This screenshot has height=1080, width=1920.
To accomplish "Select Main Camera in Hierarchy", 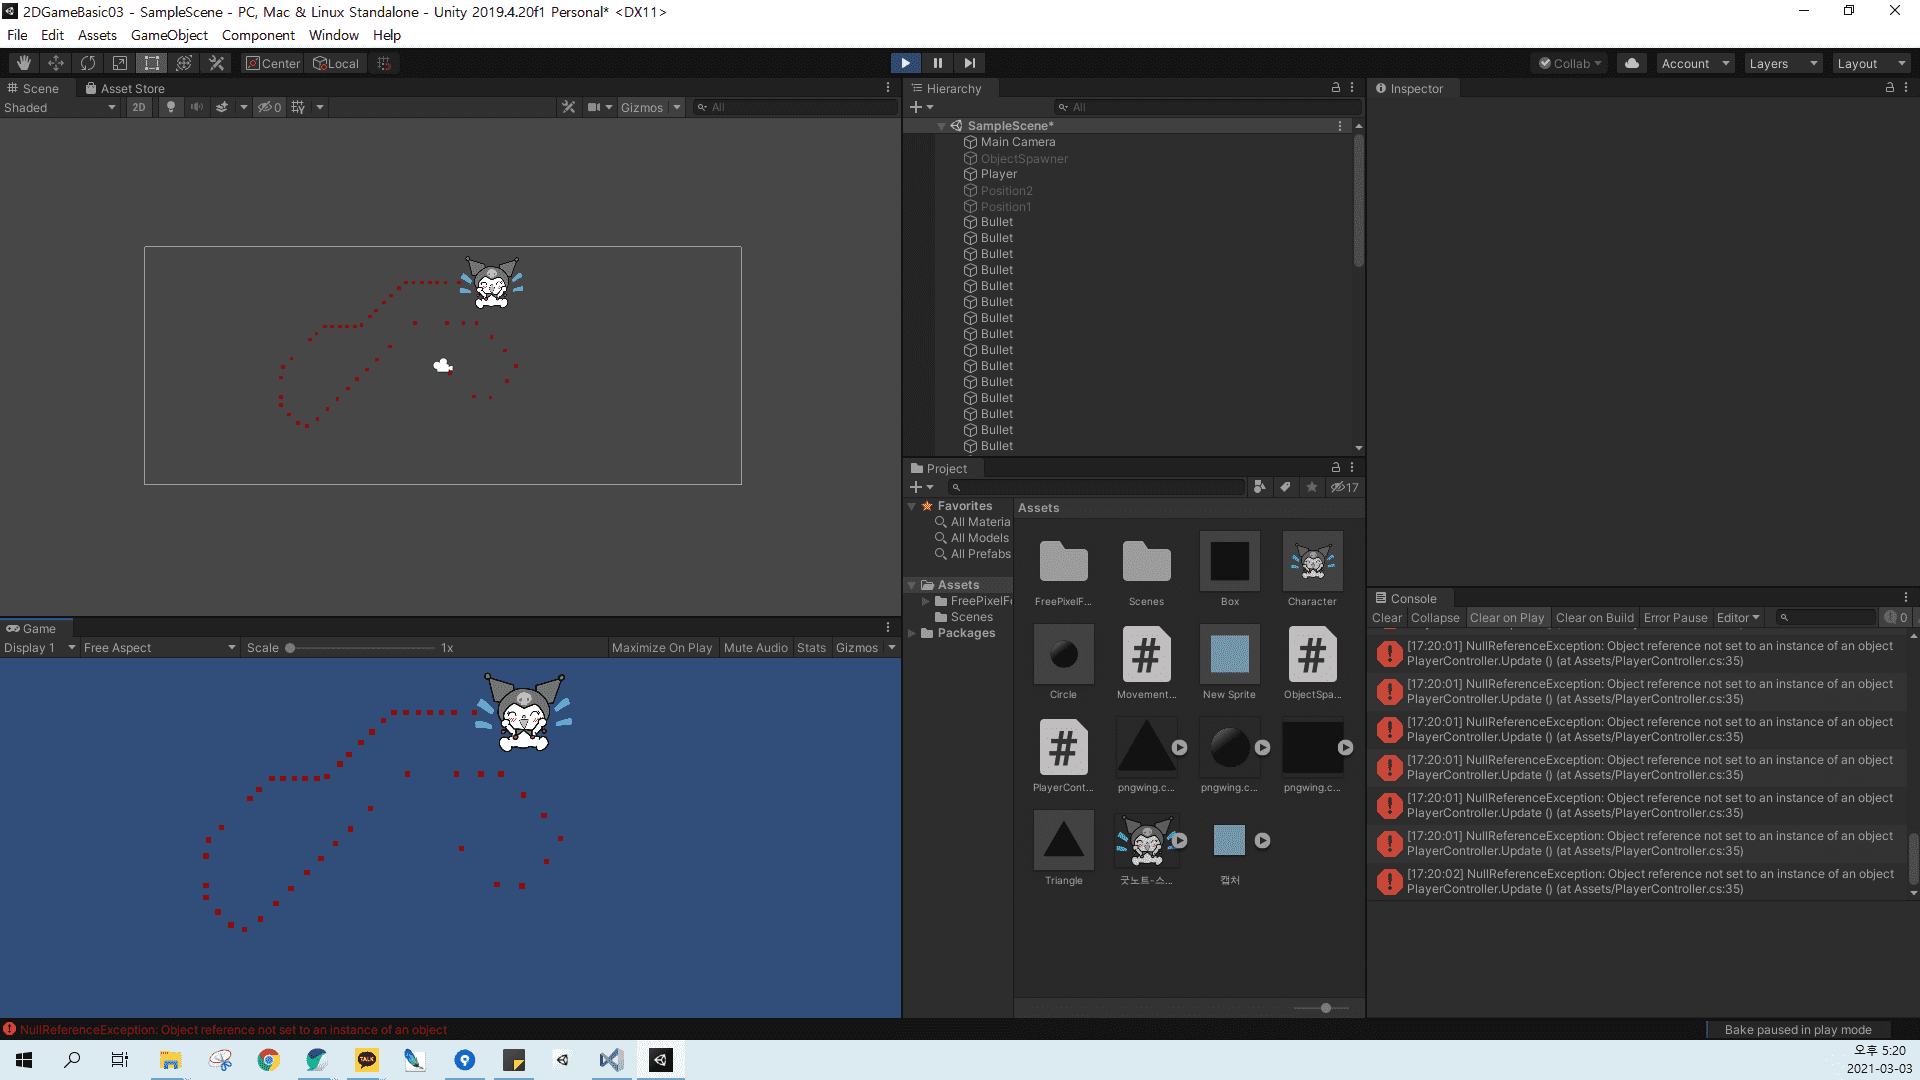I will 1017,142.
